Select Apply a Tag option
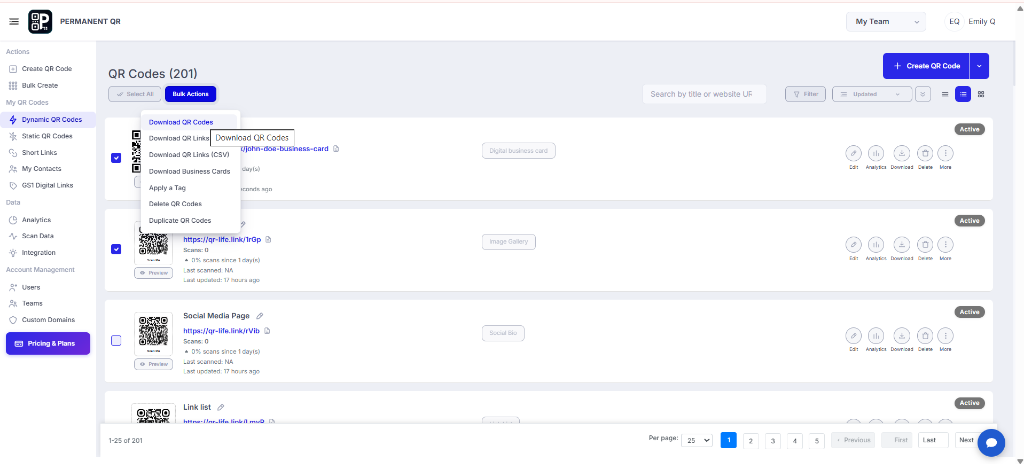The image size is (1024, 464). coord(167,188)
